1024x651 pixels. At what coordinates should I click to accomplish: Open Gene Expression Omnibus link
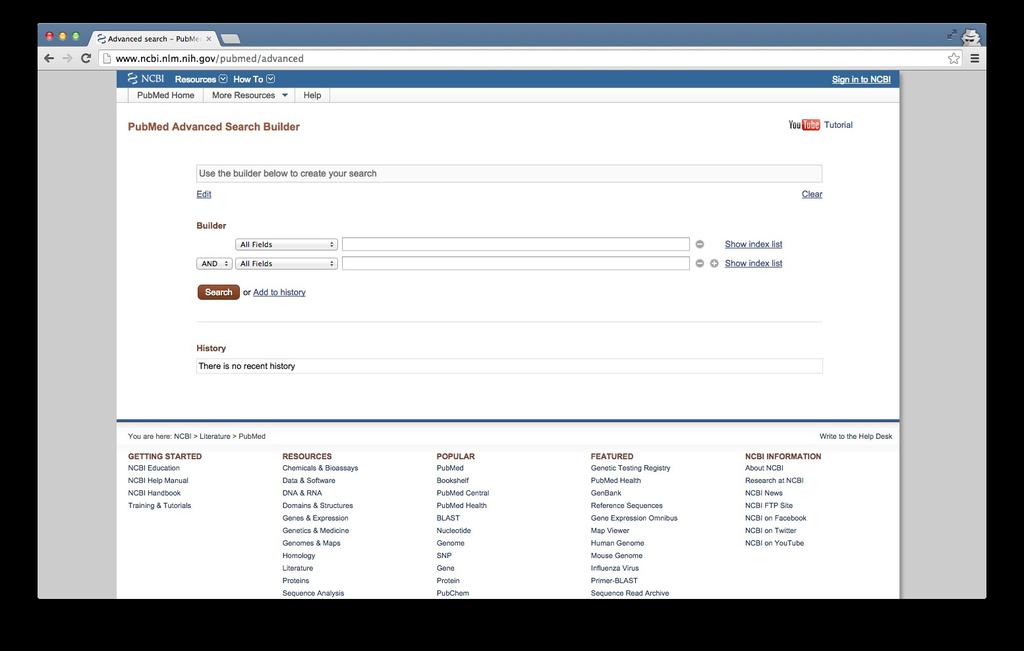pos(634,518)
